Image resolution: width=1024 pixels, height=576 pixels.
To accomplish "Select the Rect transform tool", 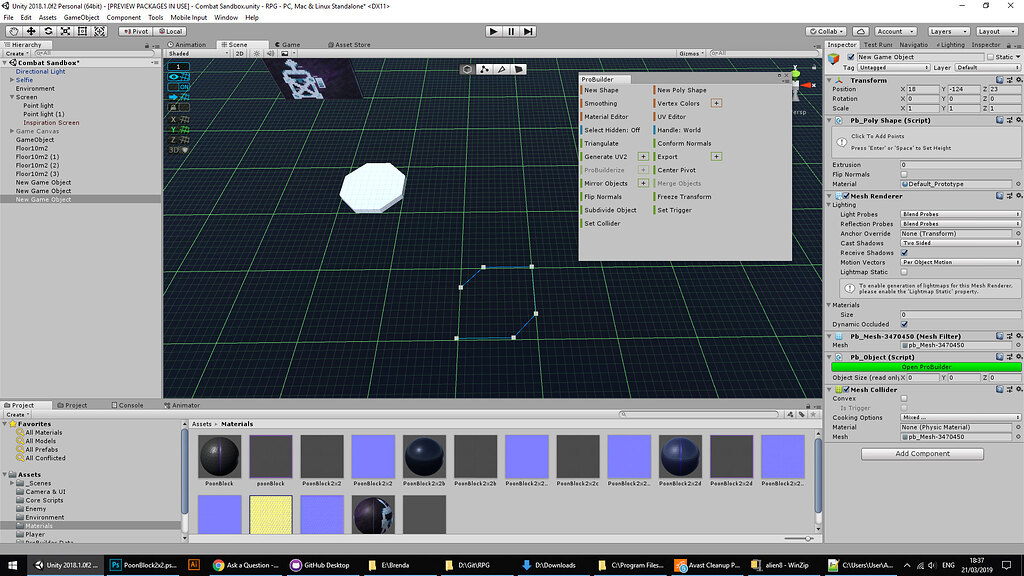I will (82, 31).
